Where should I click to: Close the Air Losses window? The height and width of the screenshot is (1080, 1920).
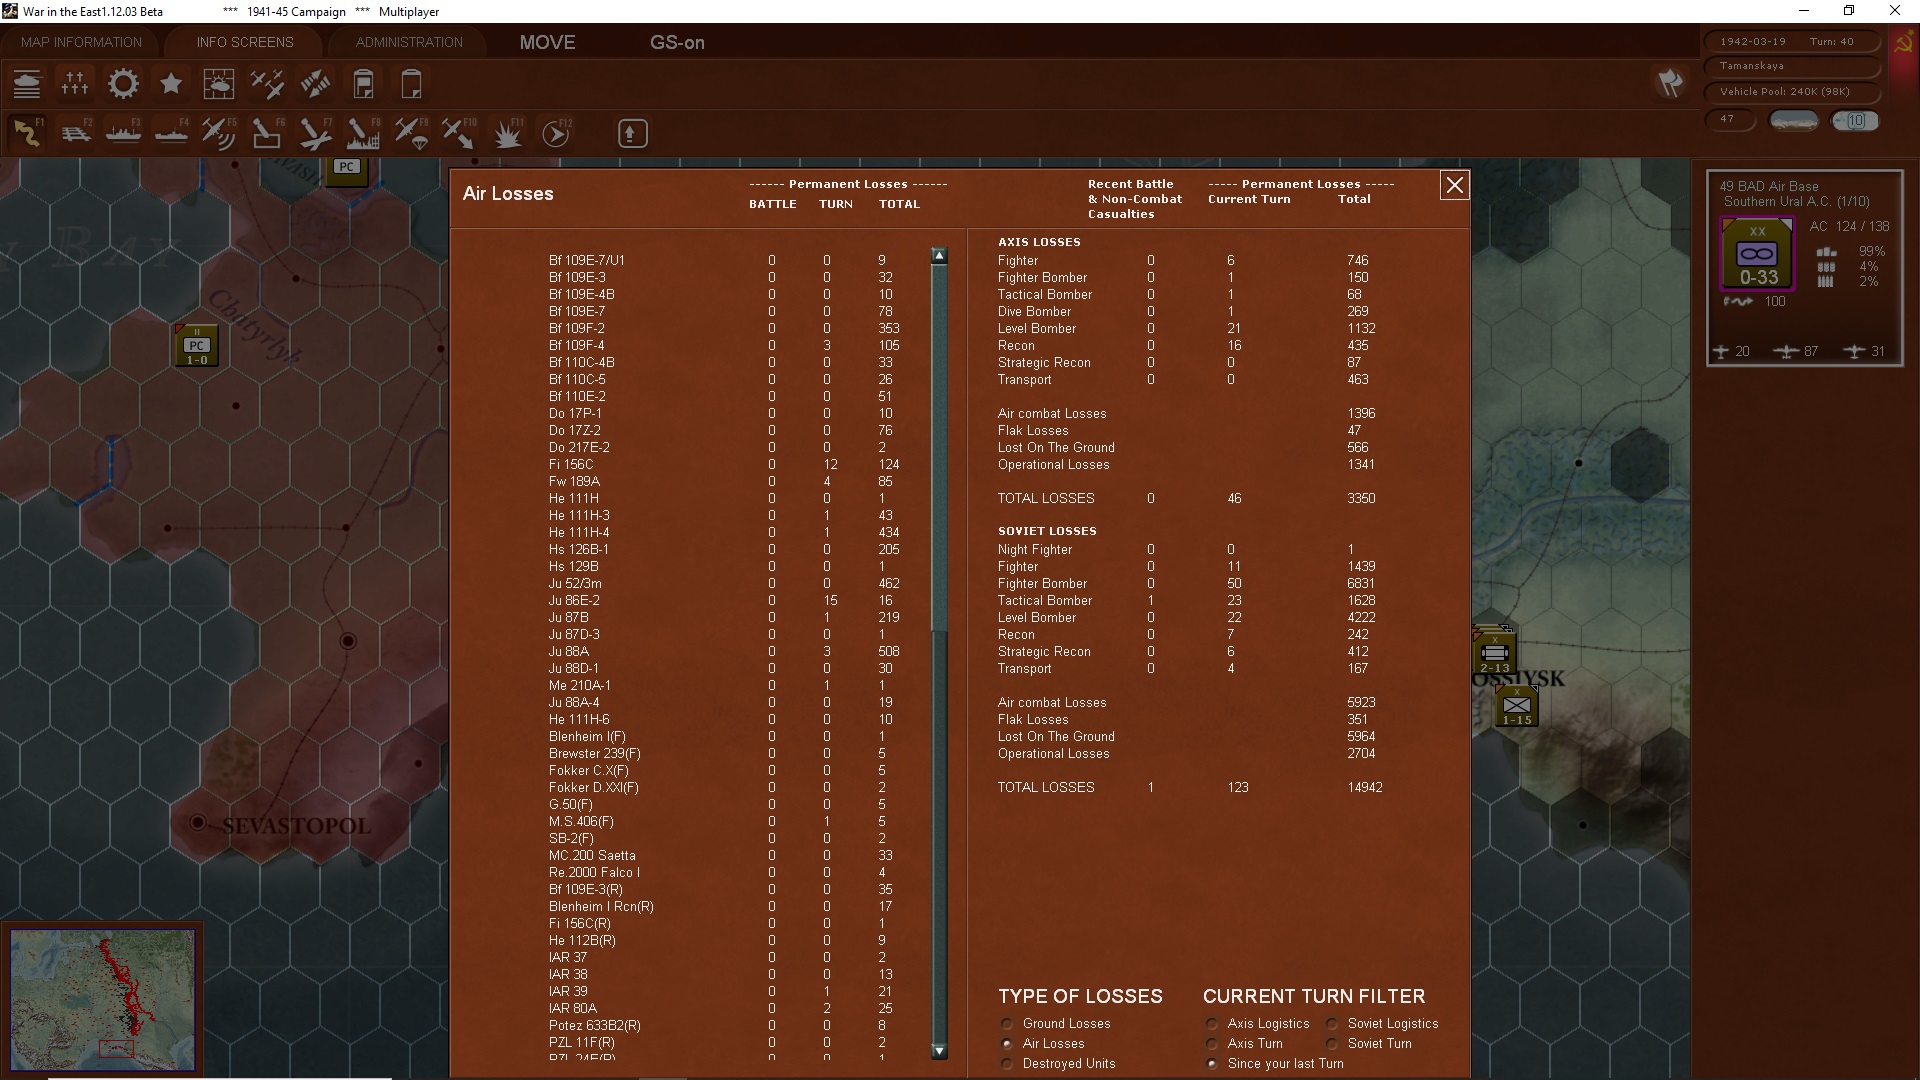pyautogui.click(x=1455, y=185)
